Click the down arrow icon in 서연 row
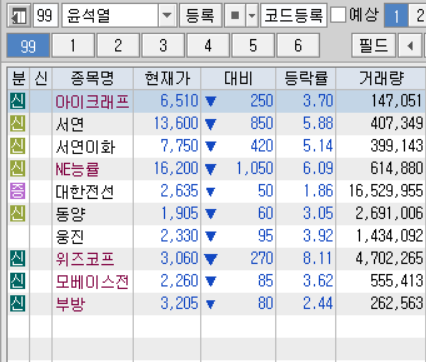Screen dimensions: 426x362 [x=211, y=124]
